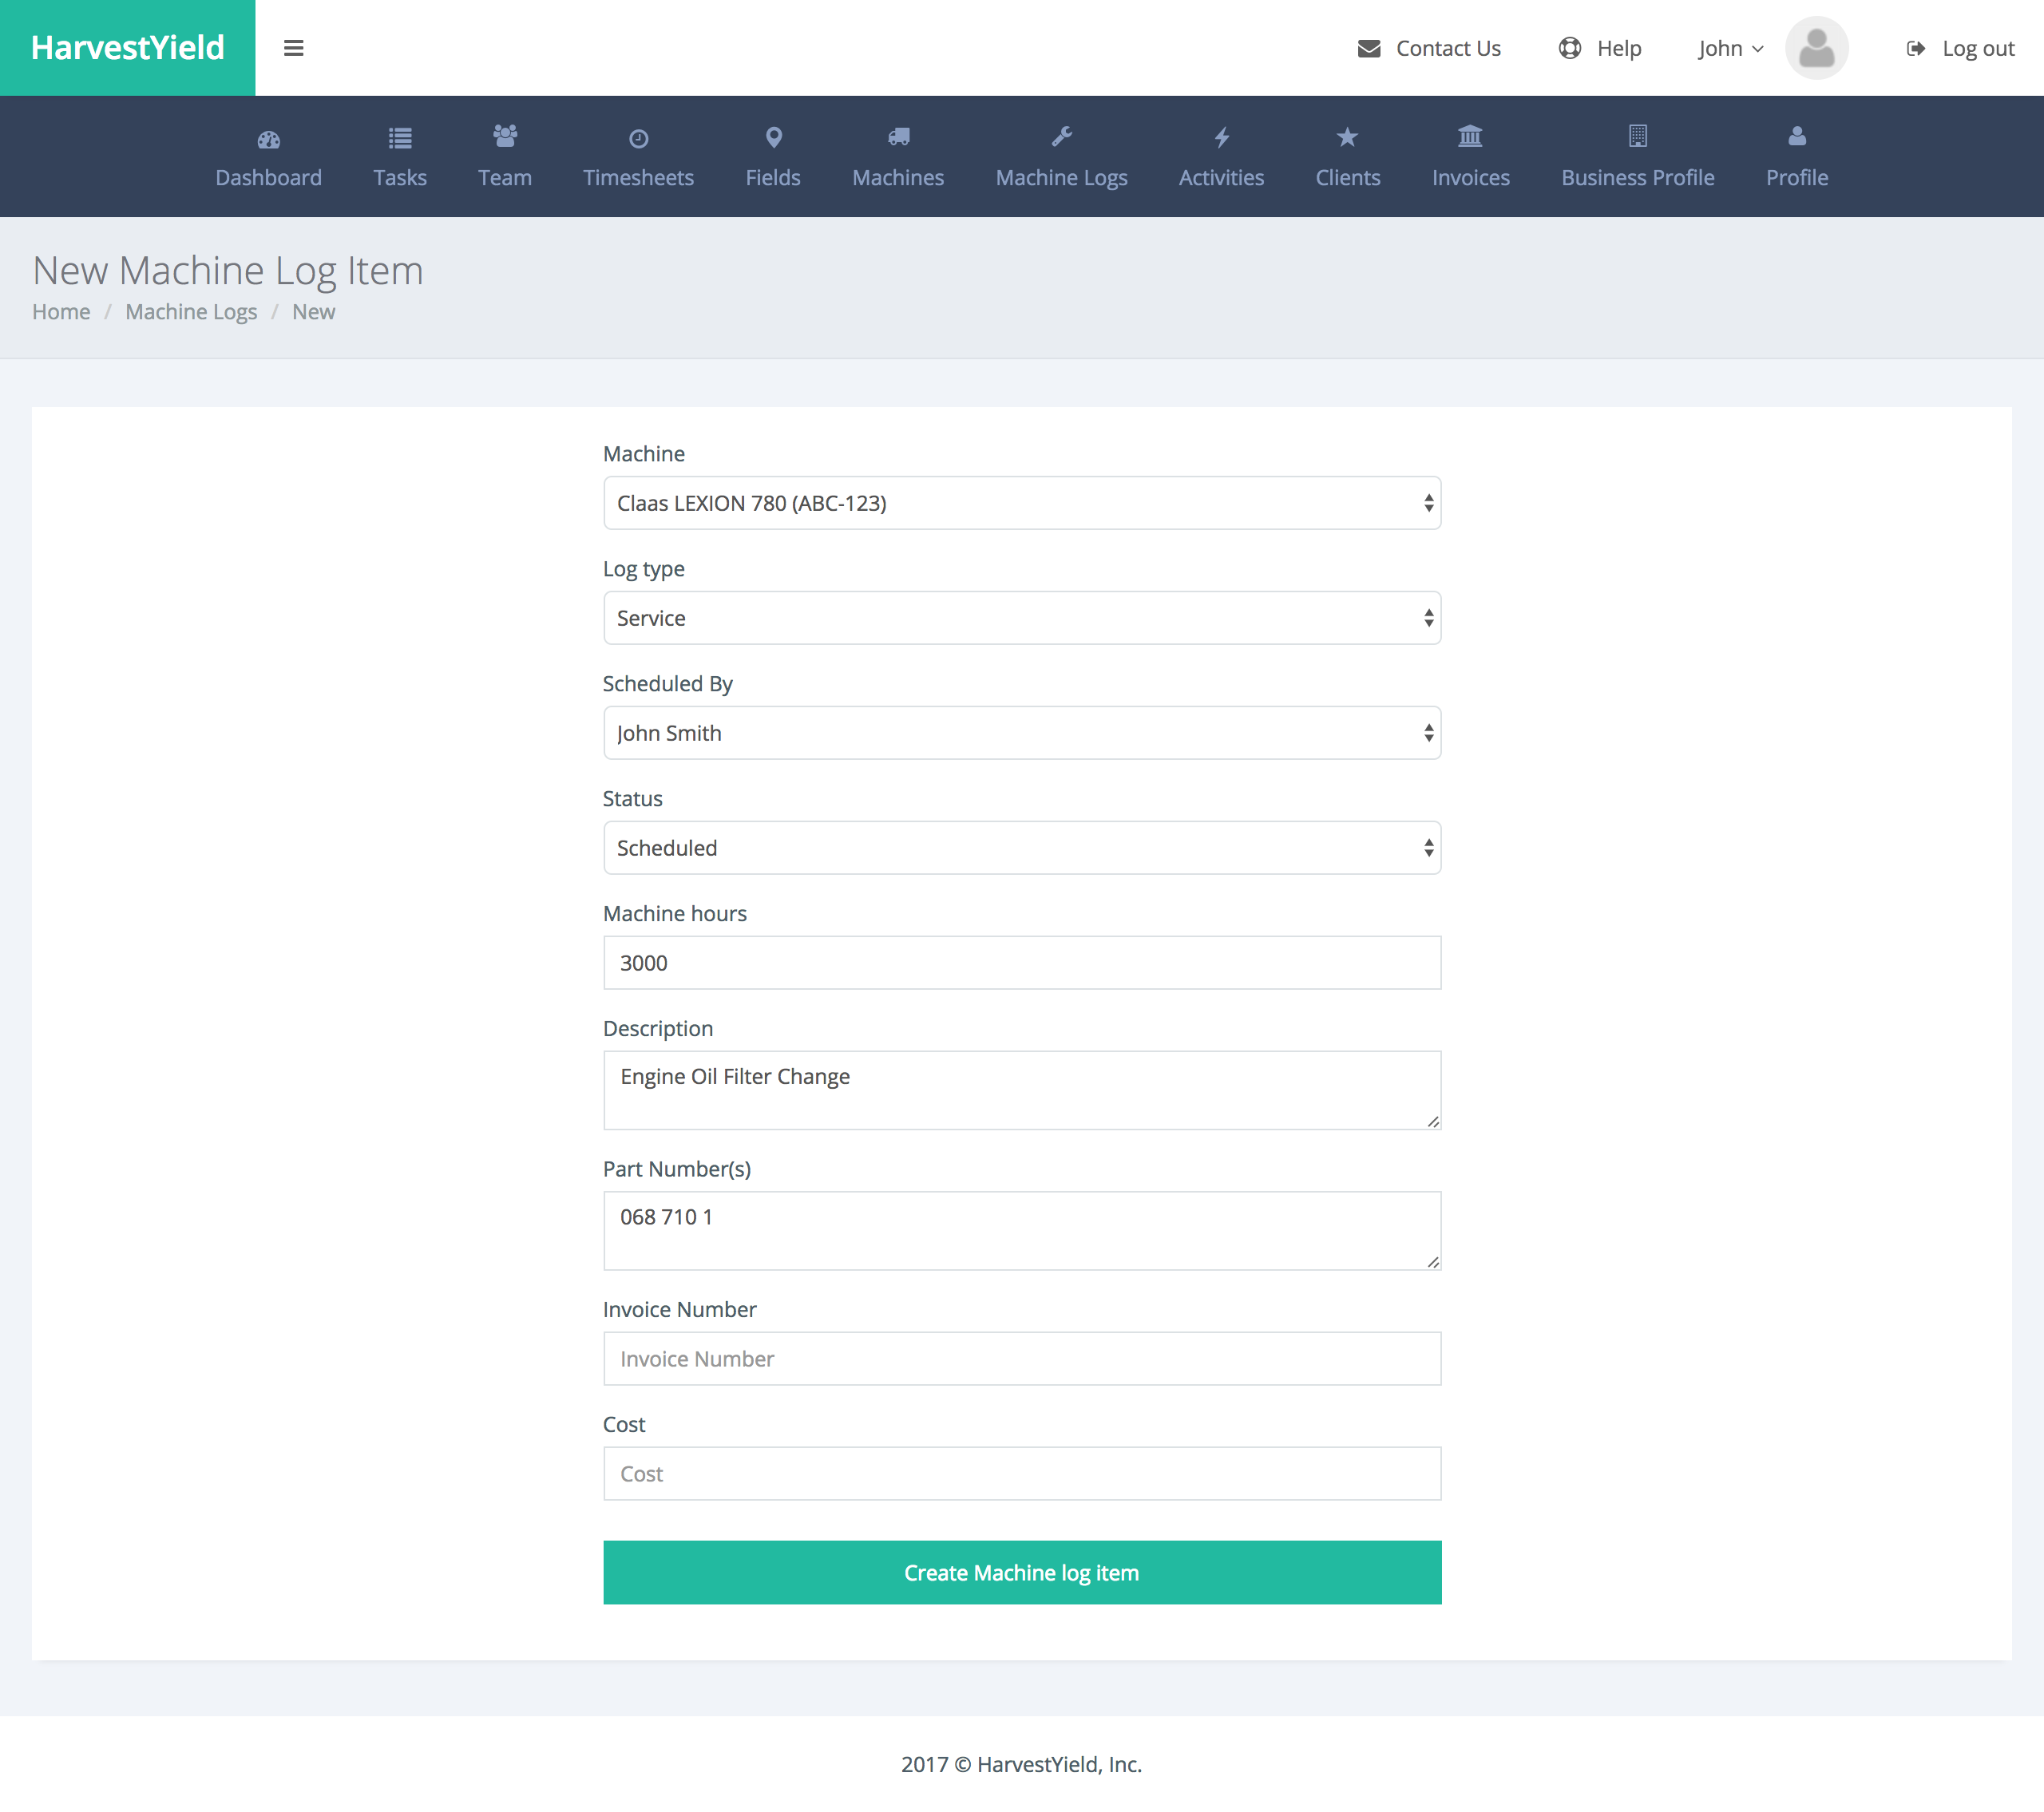2044x1812 pixels.
Task: Navigate to Fields using its icon
Action: pyautogui.click(x=774, y=136)
